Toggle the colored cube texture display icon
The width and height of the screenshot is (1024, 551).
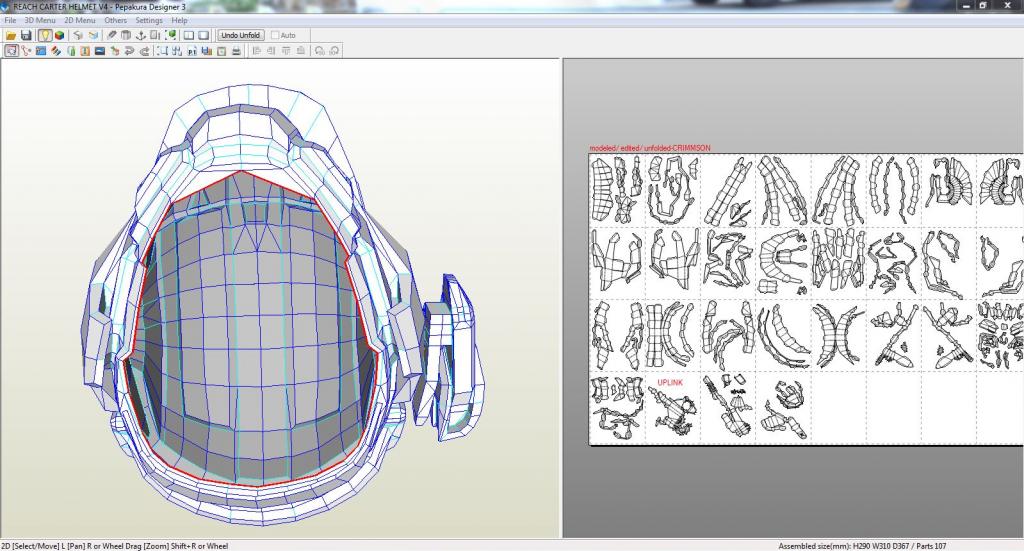point(59,35)
